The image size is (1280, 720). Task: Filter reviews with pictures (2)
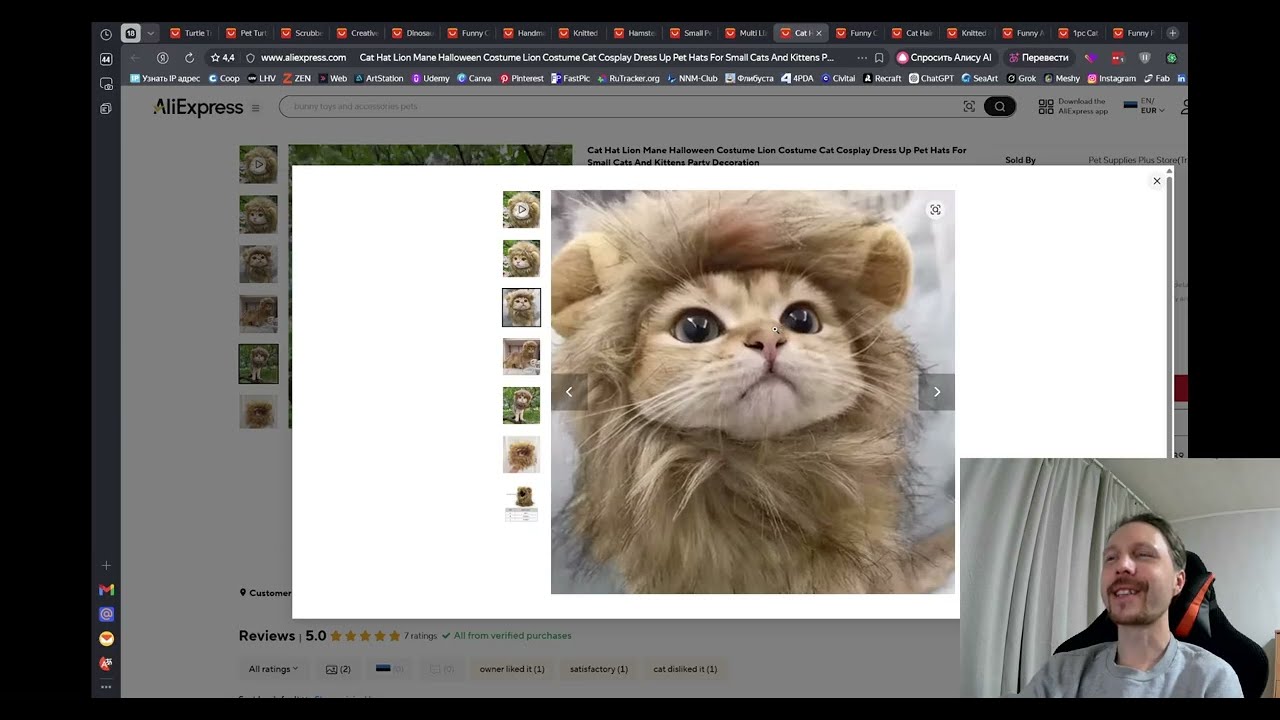click(x=338, y=669)
